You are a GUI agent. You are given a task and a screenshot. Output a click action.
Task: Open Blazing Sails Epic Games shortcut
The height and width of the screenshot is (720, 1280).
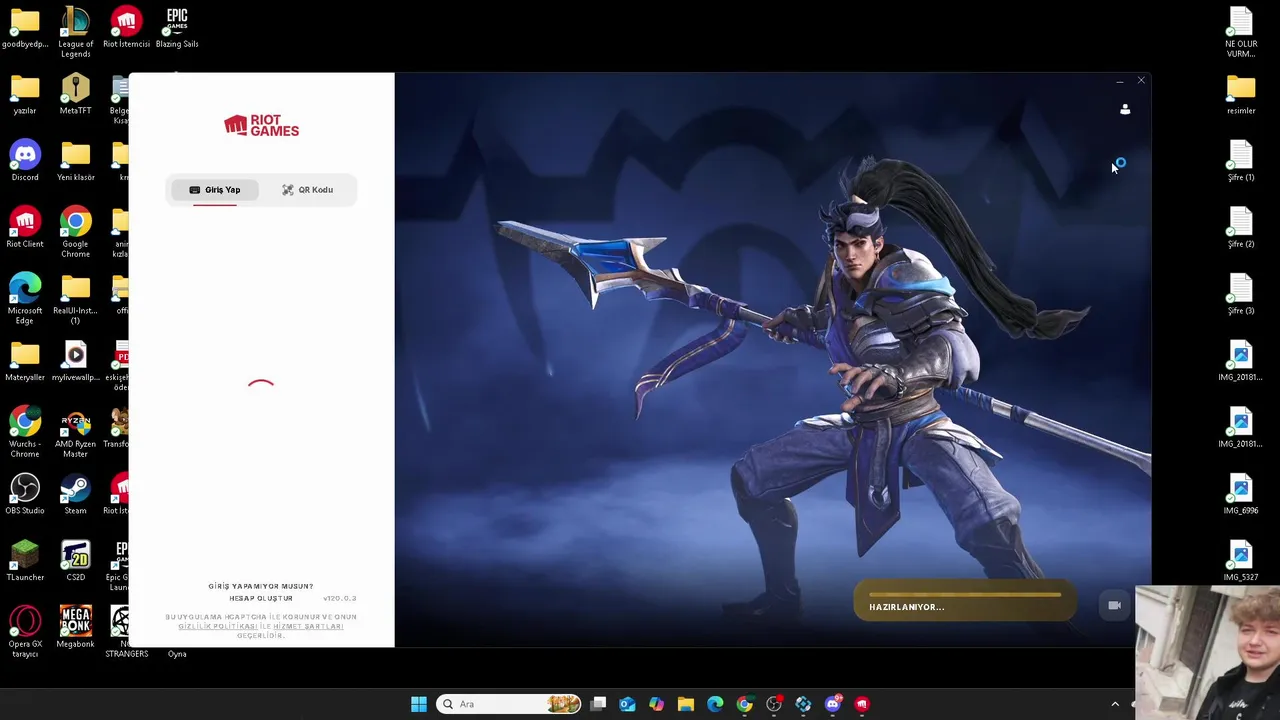177,27
